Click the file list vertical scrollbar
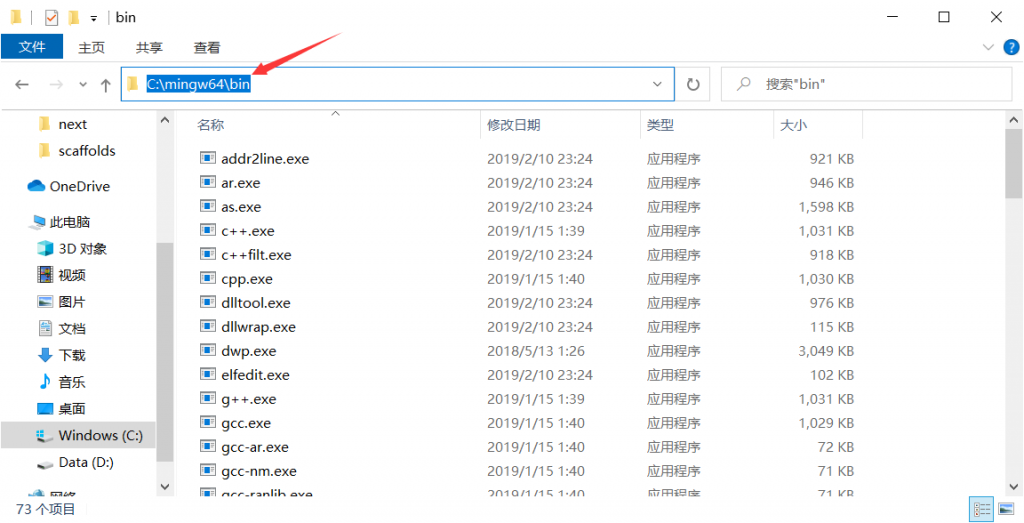The image size is (1024, 523). tap(1013, 300)
